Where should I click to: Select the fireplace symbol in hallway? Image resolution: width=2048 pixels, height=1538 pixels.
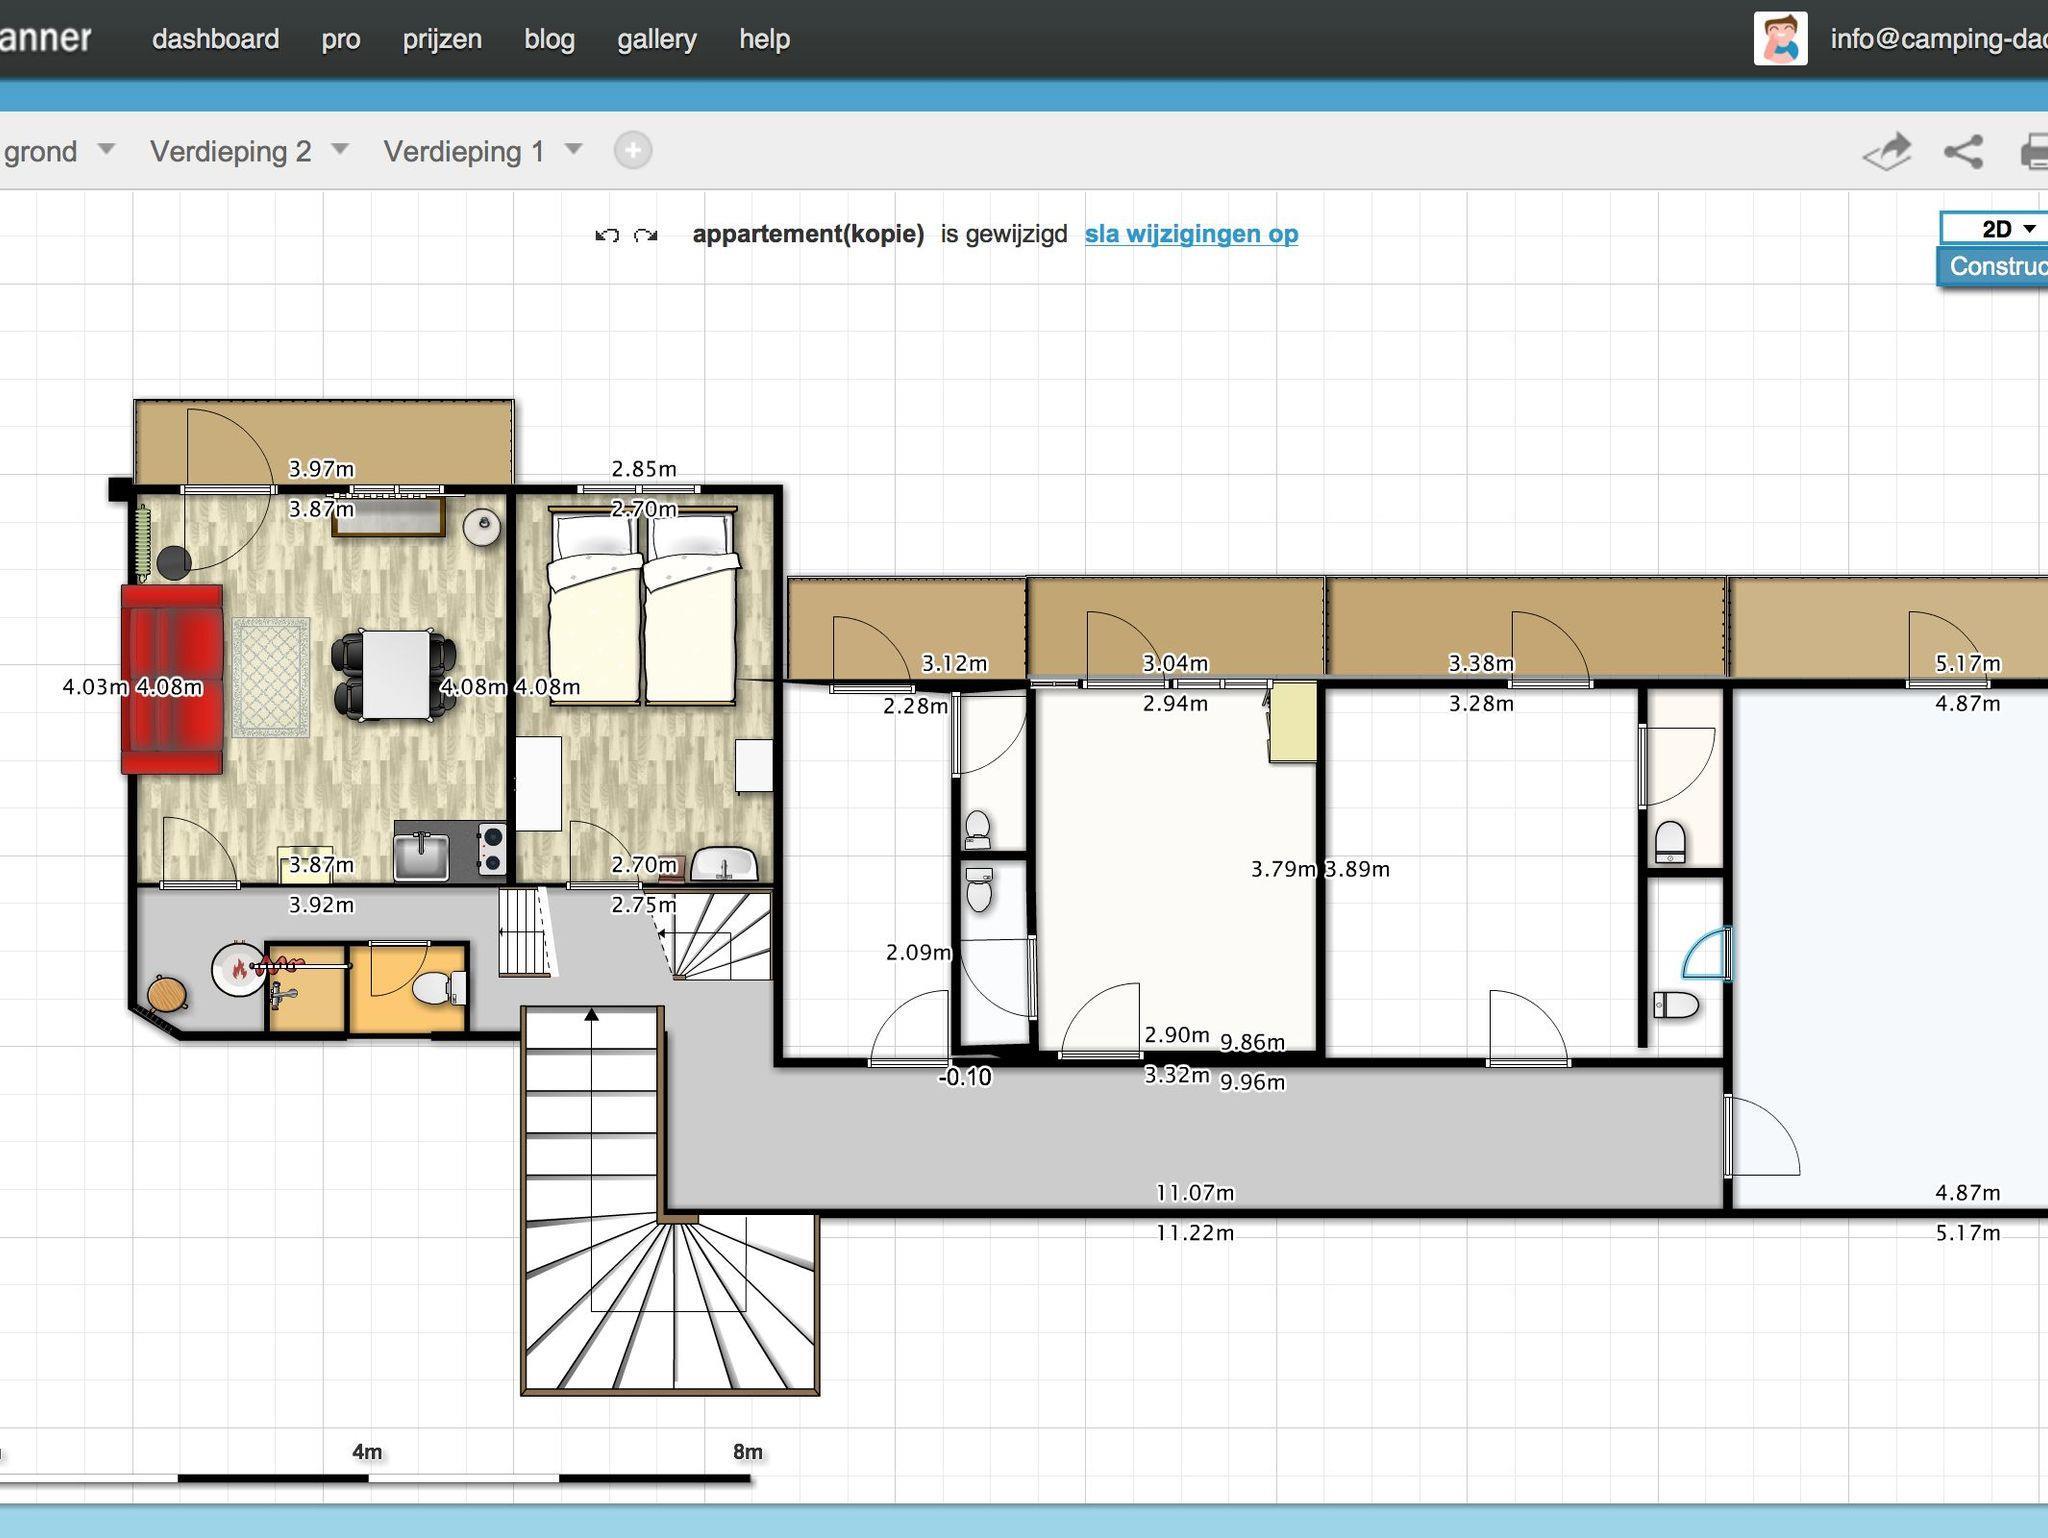(x=238, y=968)
